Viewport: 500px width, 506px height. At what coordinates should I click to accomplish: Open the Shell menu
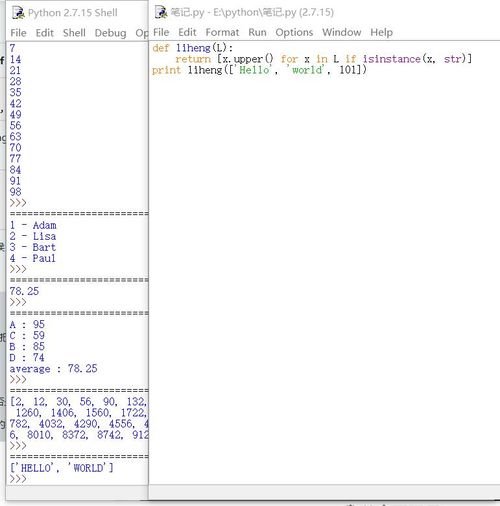tap(74, 33)
